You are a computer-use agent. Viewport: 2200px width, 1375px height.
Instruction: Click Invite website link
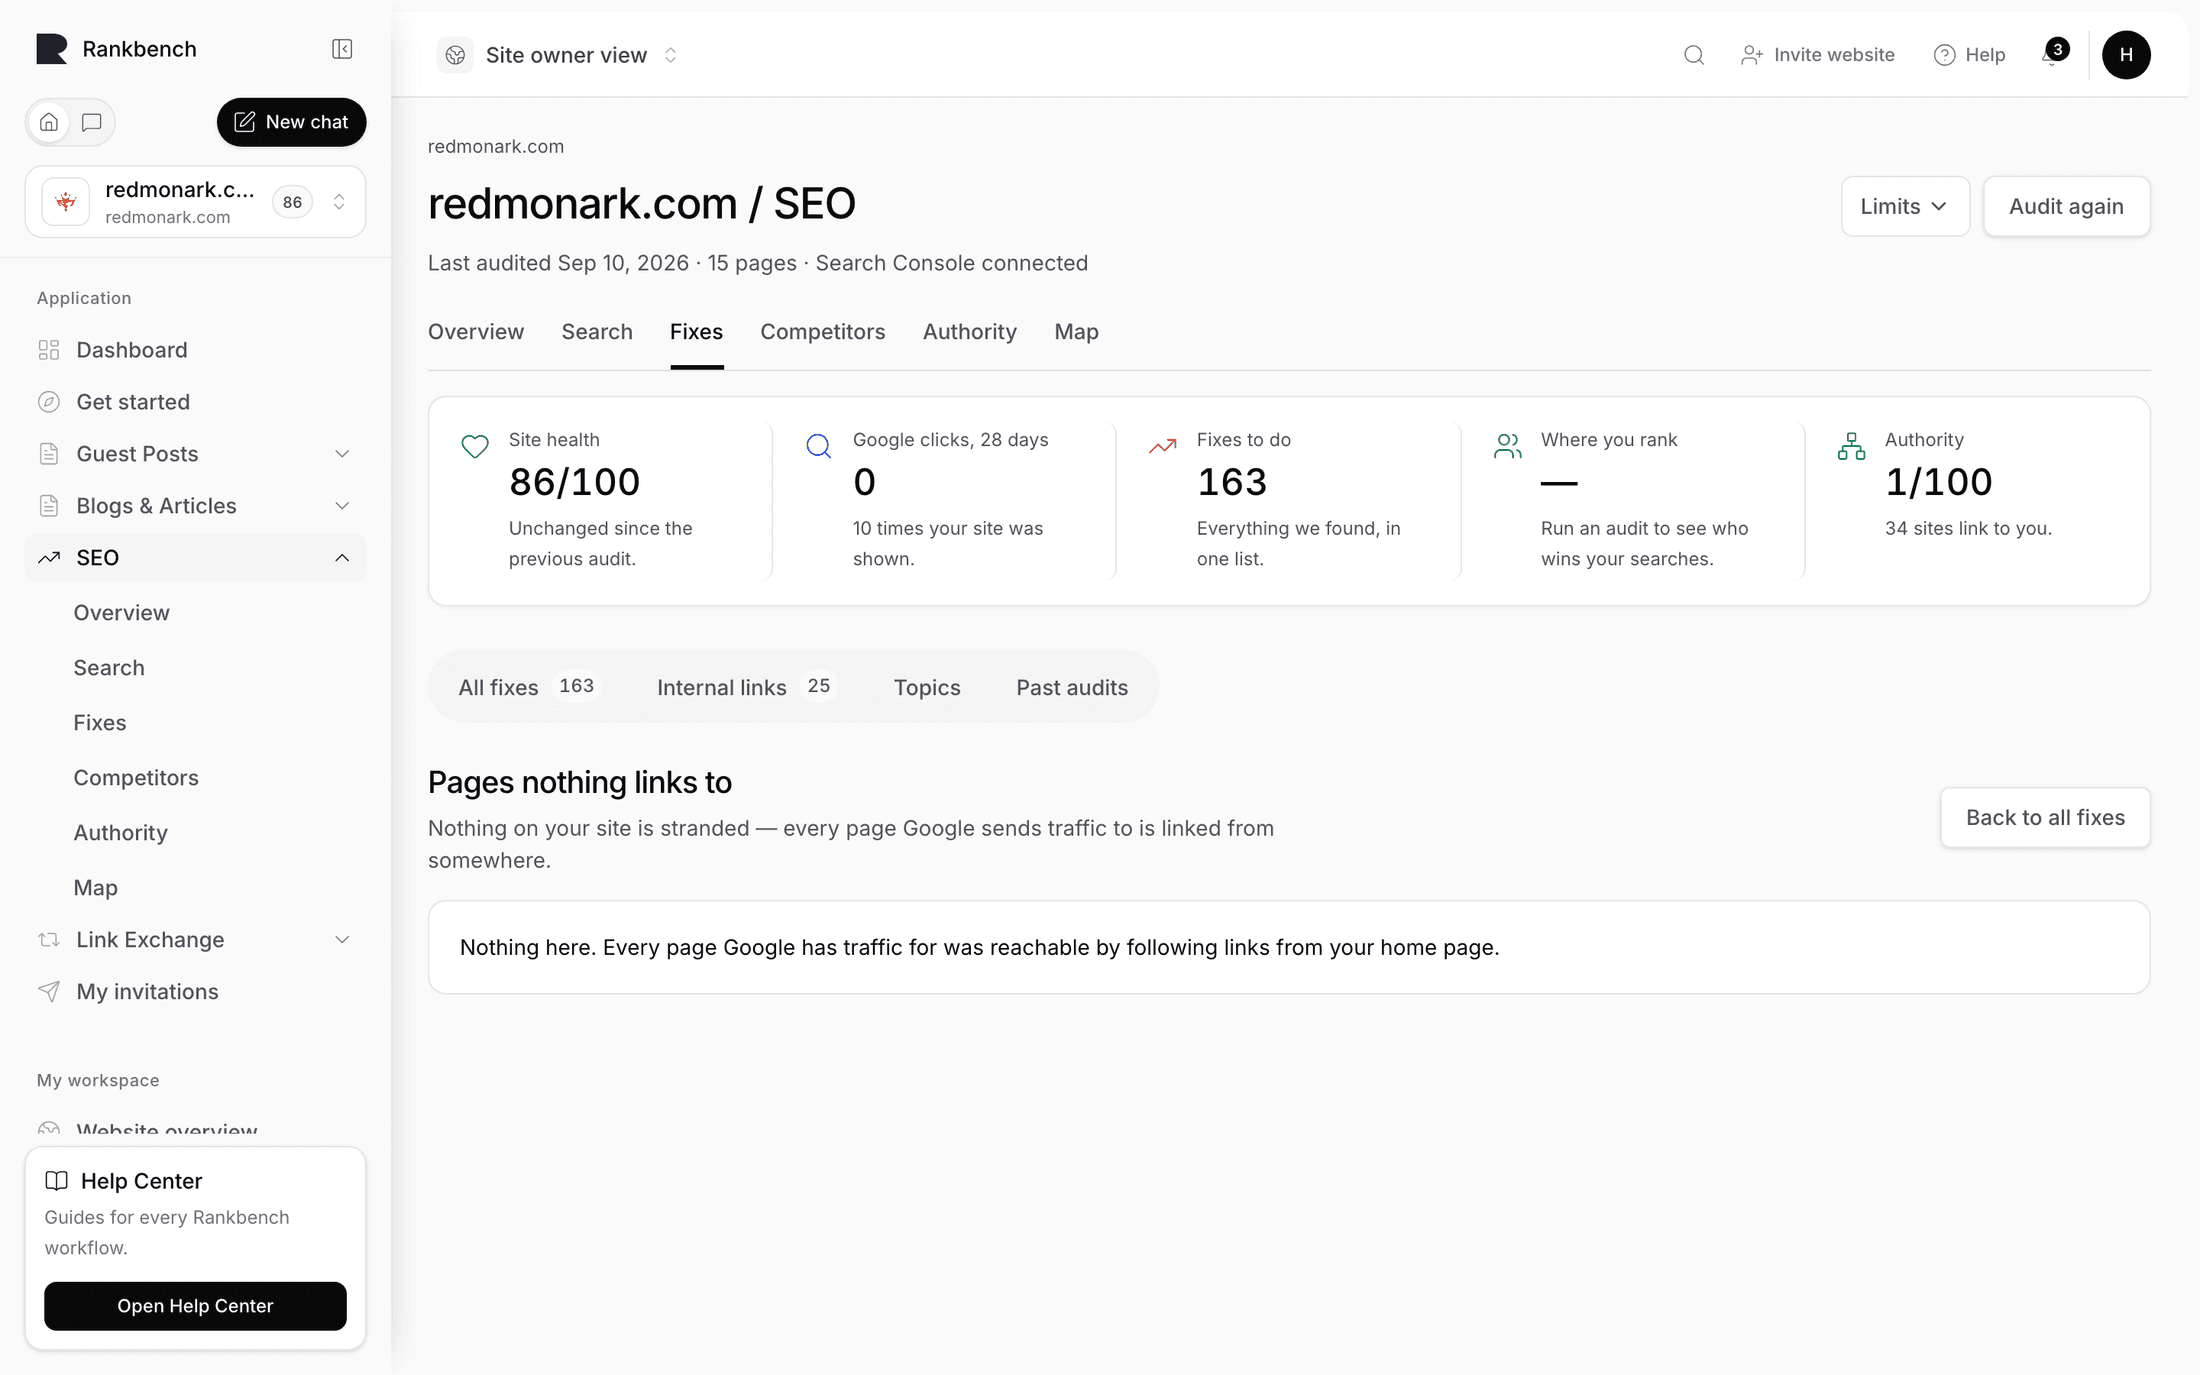1818,55
